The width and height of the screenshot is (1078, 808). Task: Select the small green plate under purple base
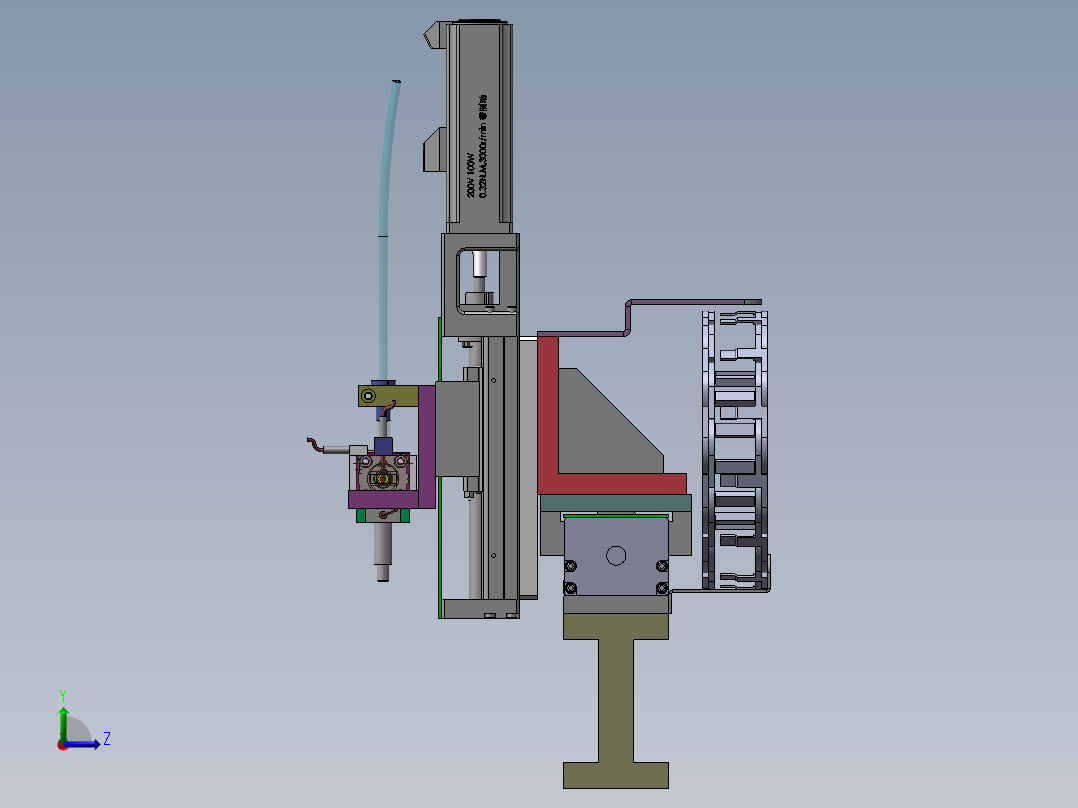(383, 515)
